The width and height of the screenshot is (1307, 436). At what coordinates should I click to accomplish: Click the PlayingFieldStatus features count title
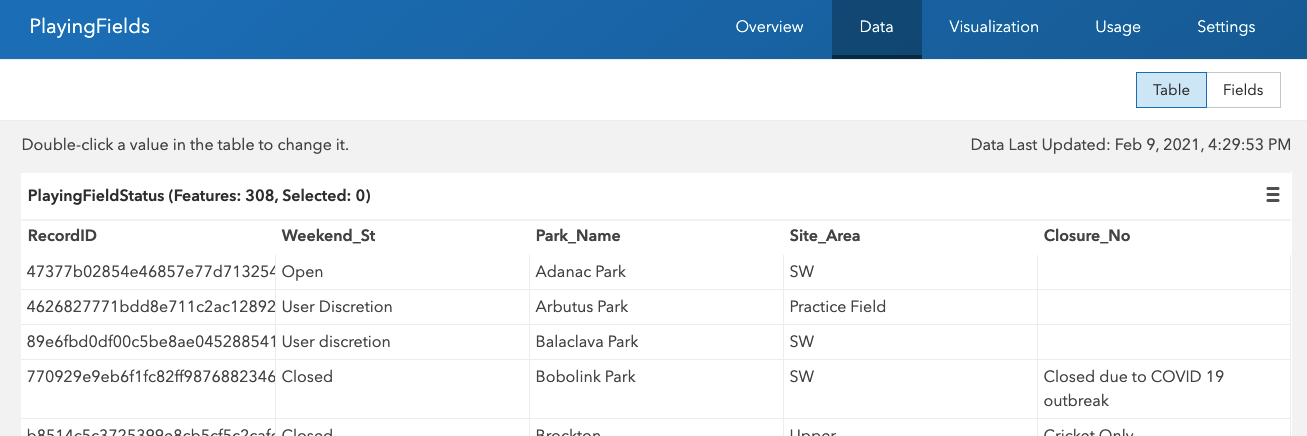point(199,196)
